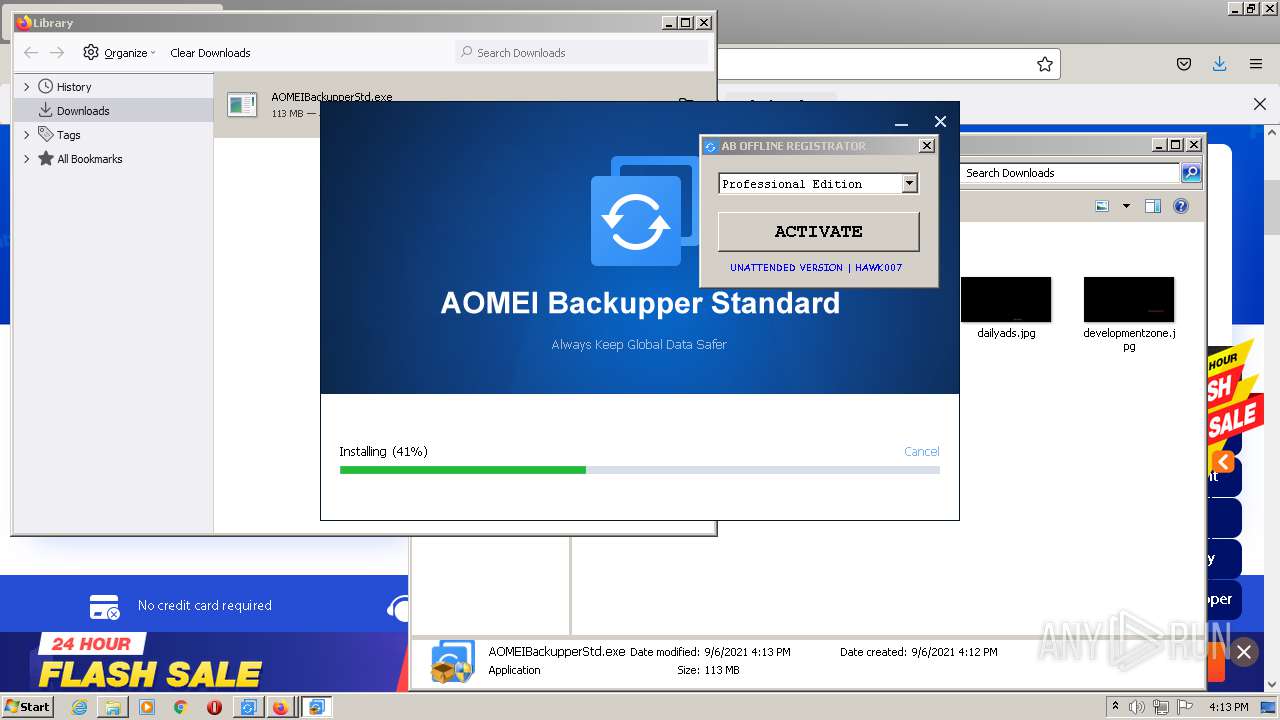Bookmark this page with the star icon
The height and width of the screenshot is (720, 1280).
click(x=1045, y=64)
